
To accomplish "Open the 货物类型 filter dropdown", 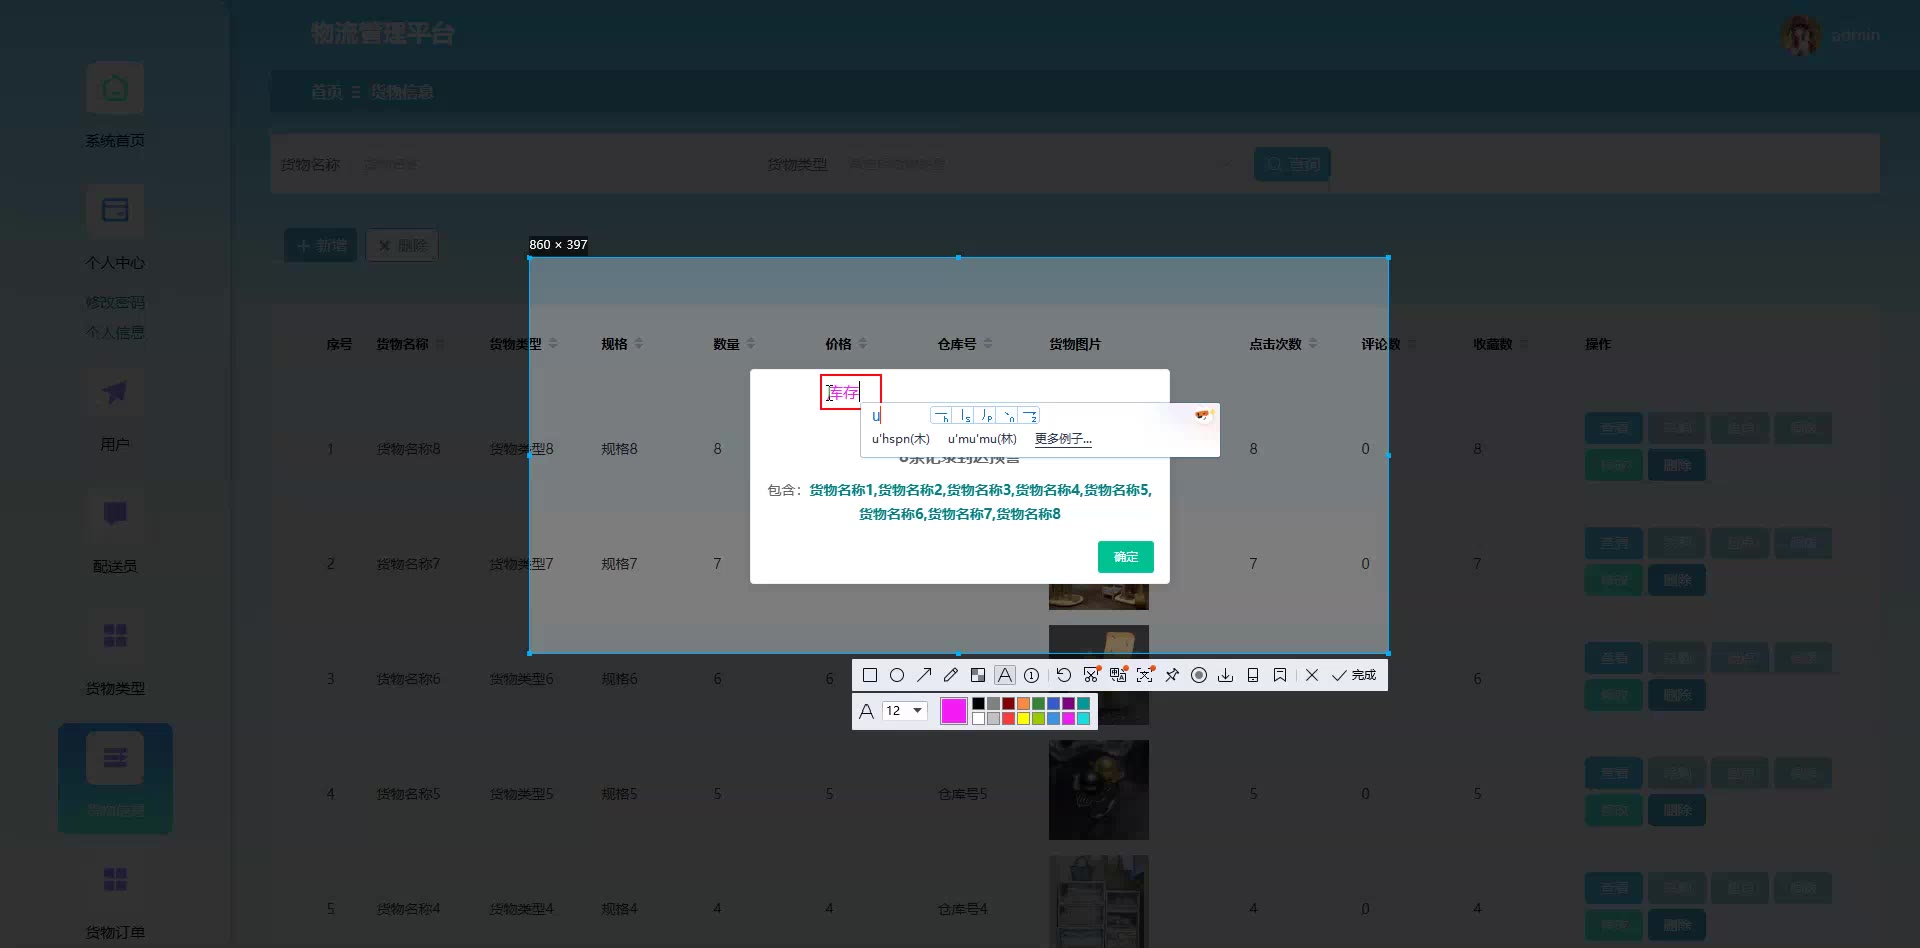I will (1041, 164).
